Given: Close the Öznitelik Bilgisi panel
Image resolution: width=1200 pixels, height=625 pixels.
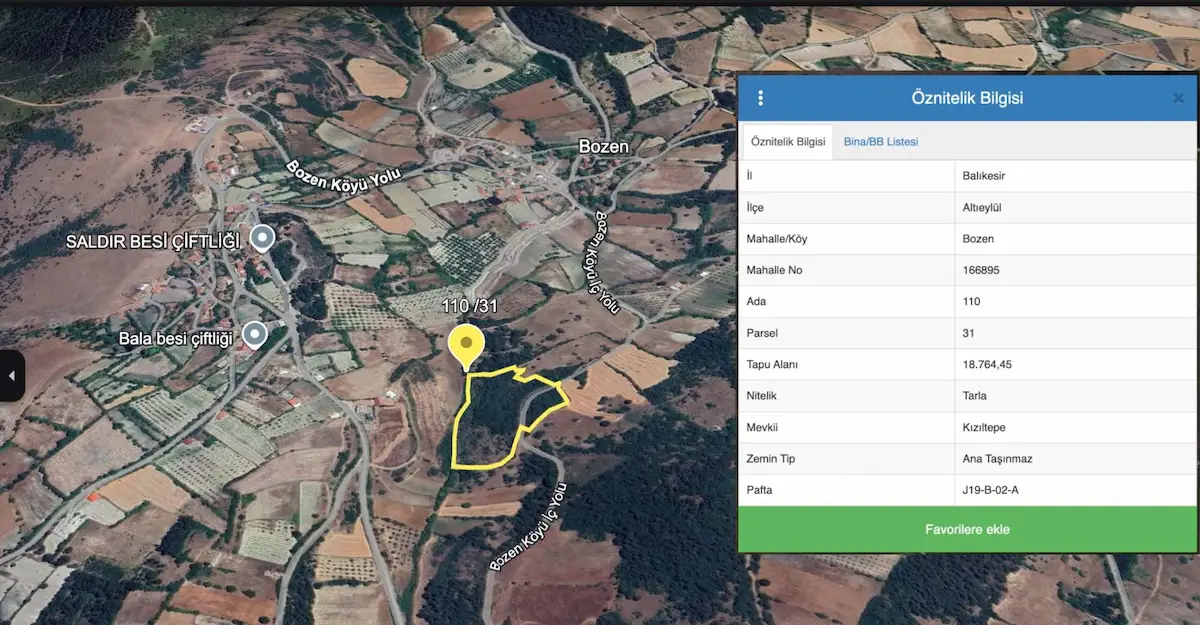Looking at the screenshot, I should [x=1178, y=98].
